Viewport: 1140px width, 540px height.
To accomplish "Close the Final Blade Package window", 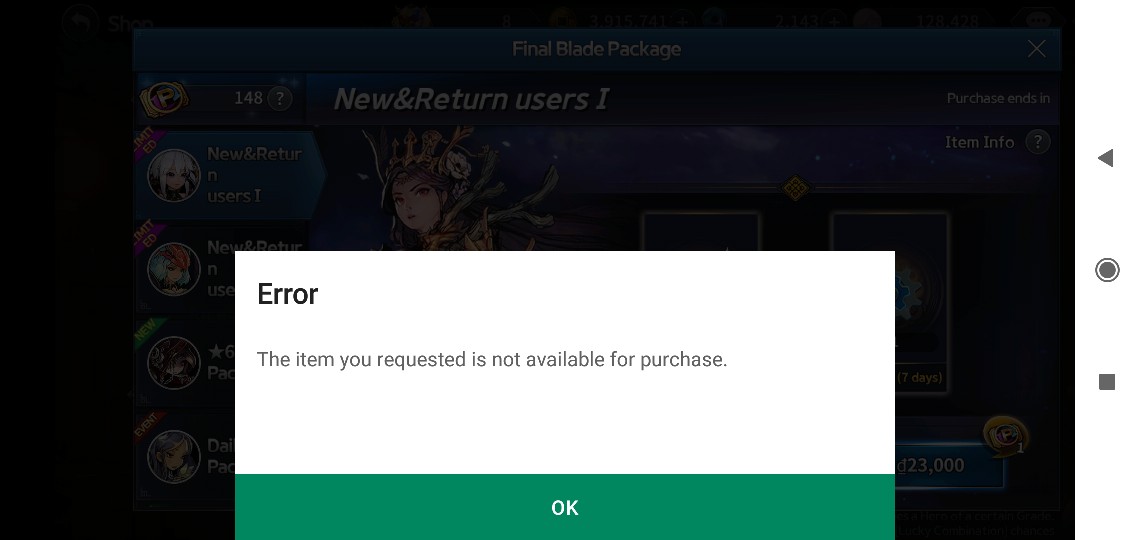I will [1037, 49].
